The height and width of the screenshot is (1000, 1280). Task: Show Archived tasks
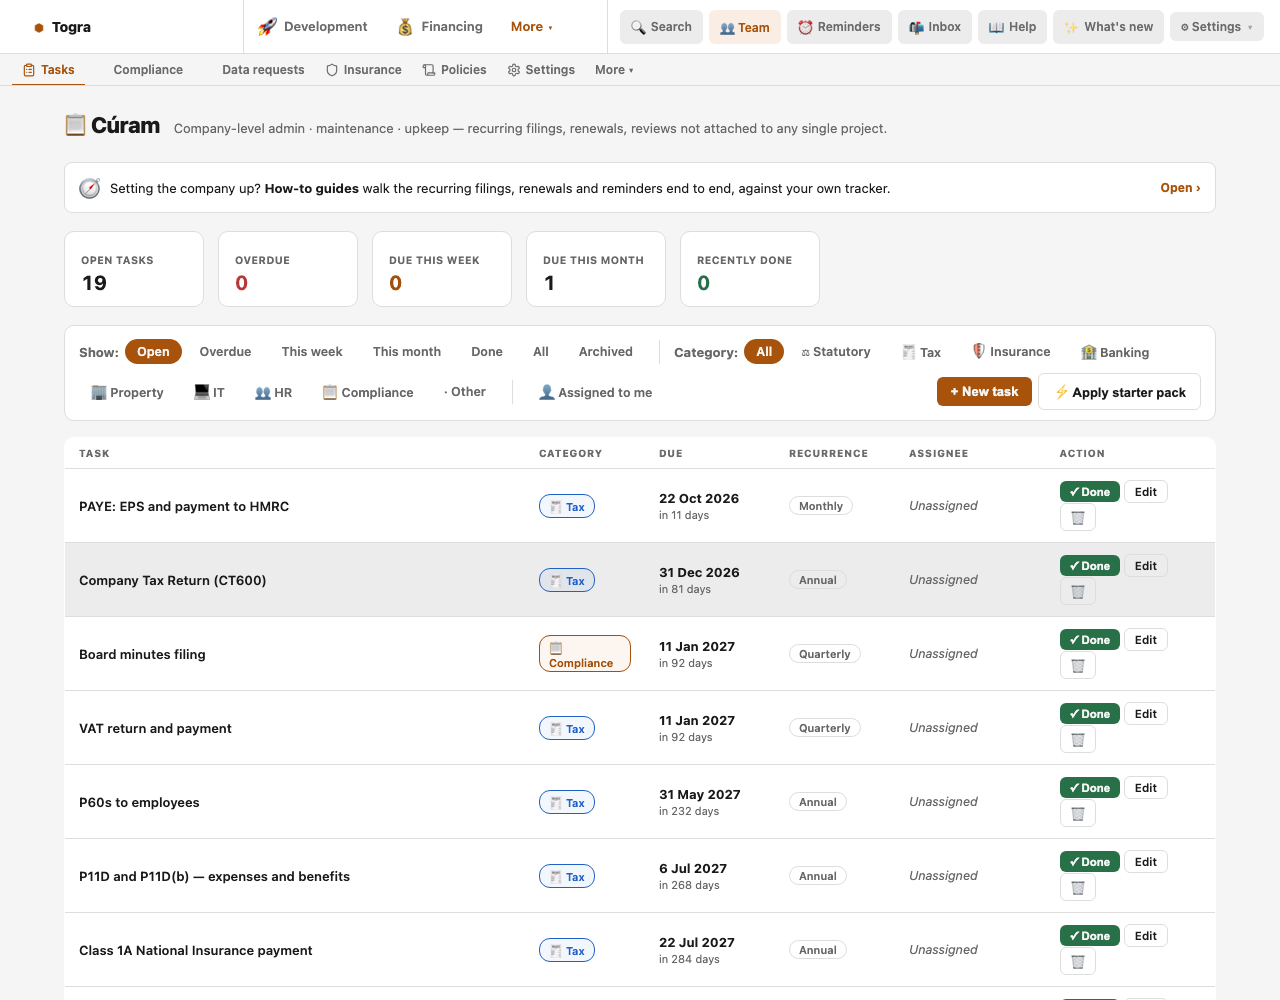[x=606, y=352]
